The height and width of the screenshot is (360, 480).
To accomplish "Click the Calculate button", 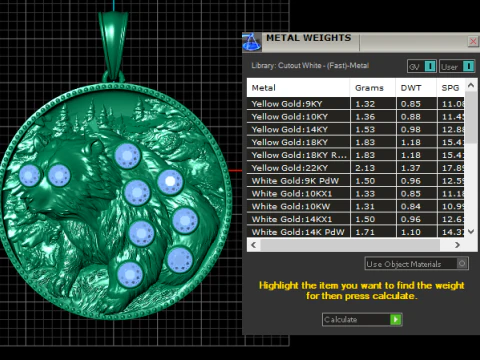I will pyautogui.click(x=362, y=319).
